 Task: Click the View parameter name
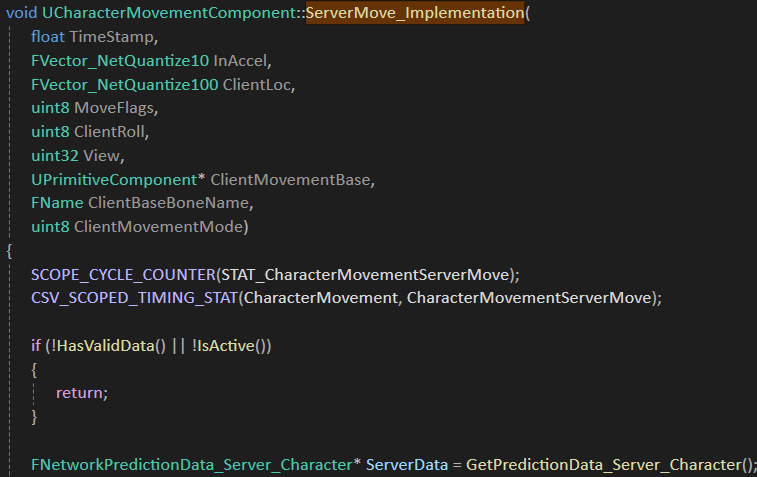click(x=101, y=156)
